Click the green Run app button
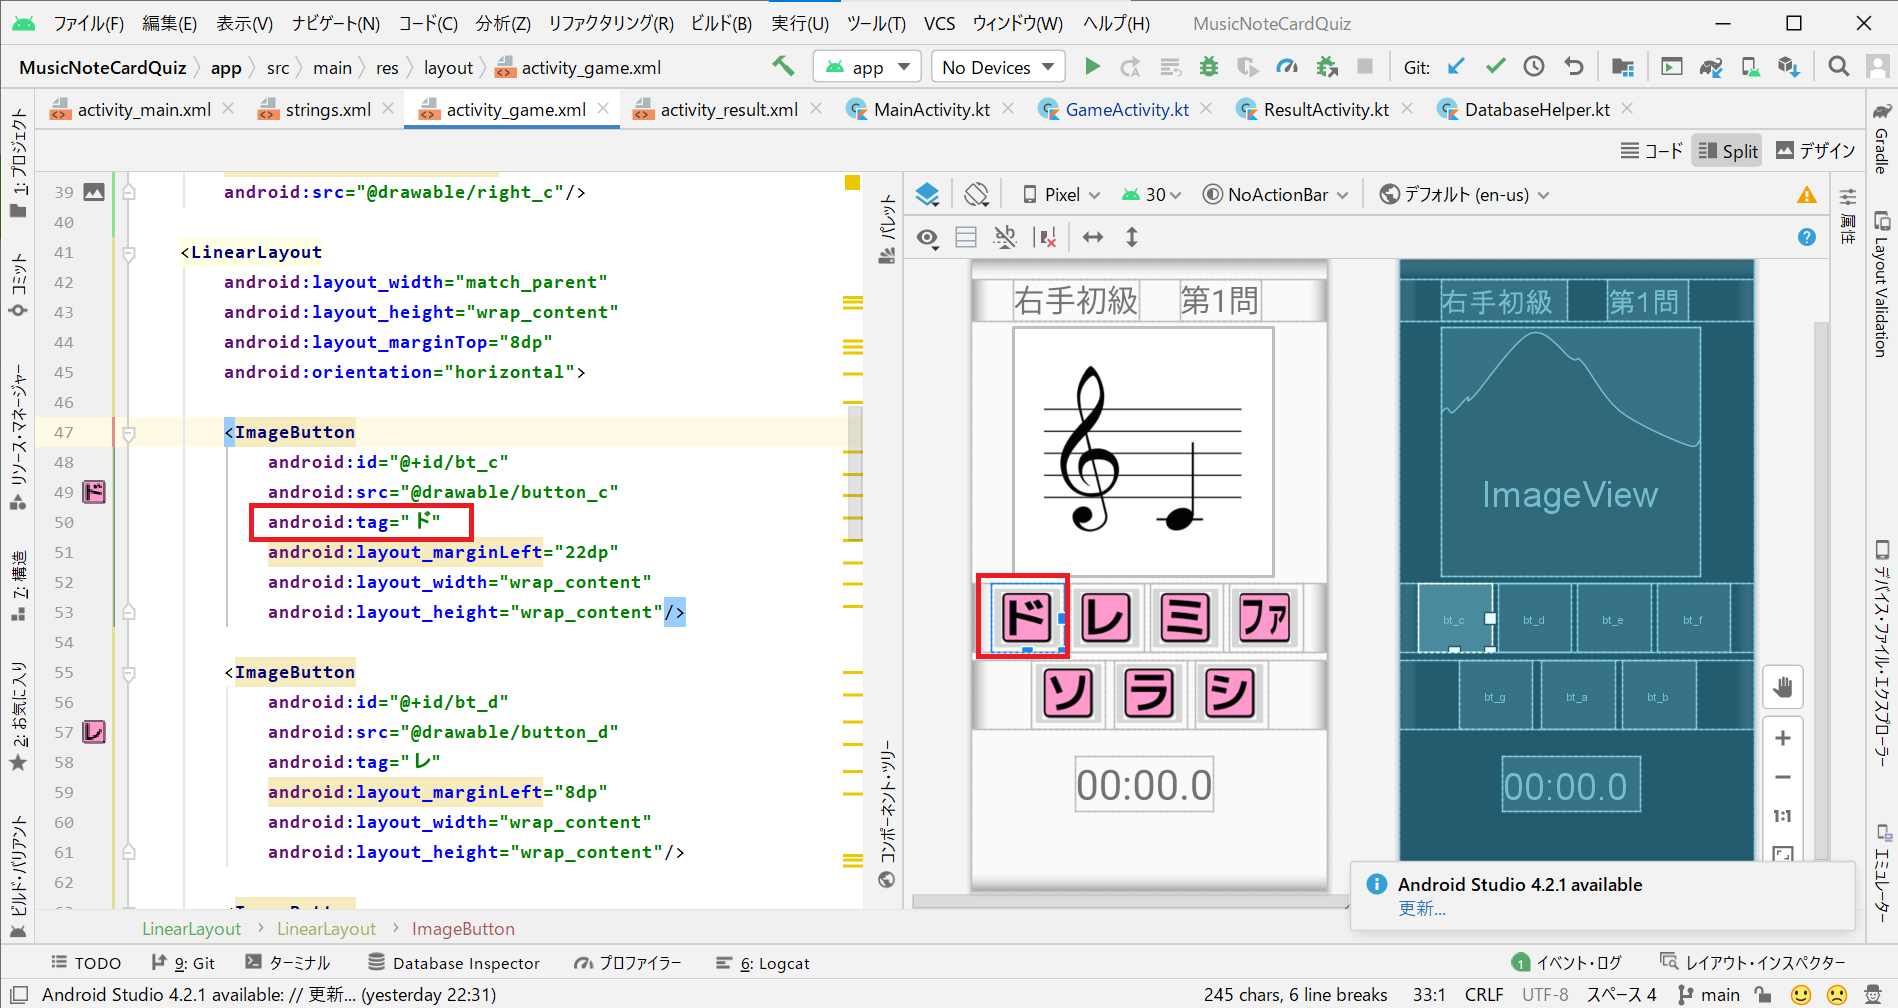 pos(1092,67)
